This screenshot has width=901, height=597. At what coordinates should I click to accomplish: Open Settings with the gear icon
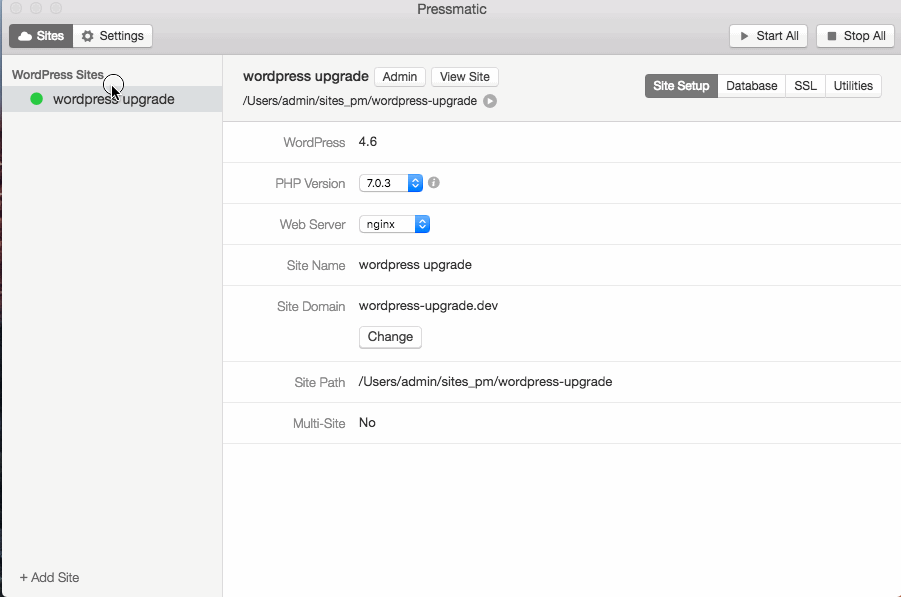(113, 36)
